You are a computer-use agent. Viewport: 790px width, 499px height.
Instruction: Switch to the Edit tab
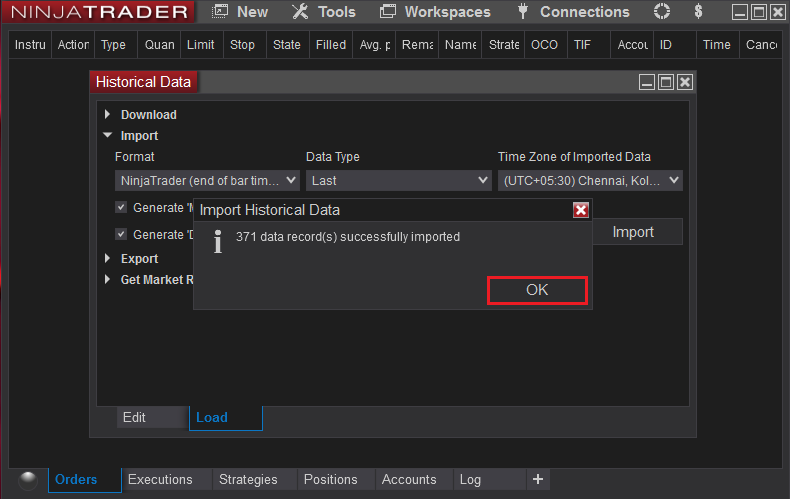pyautogui.click(x=152, y=417)
